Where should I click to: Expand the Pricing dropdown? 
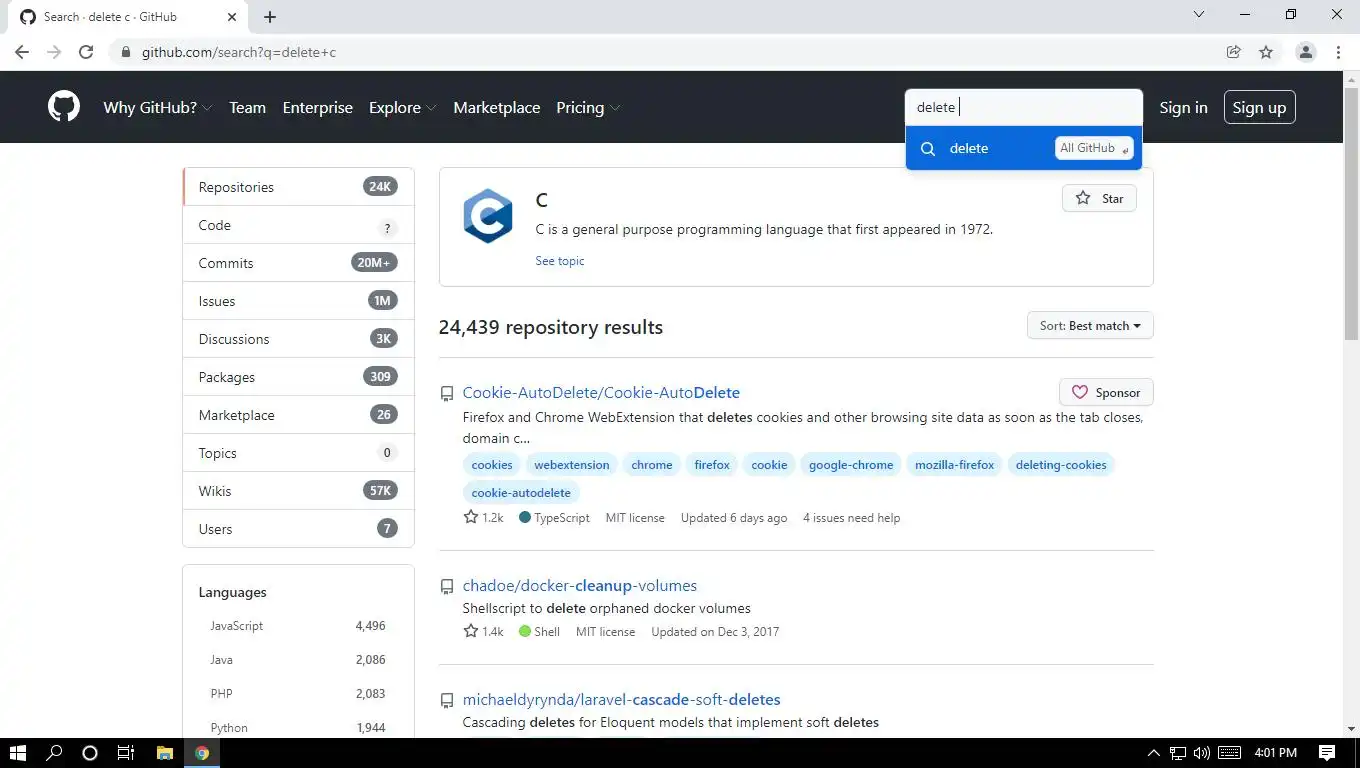tap(588, 107)
